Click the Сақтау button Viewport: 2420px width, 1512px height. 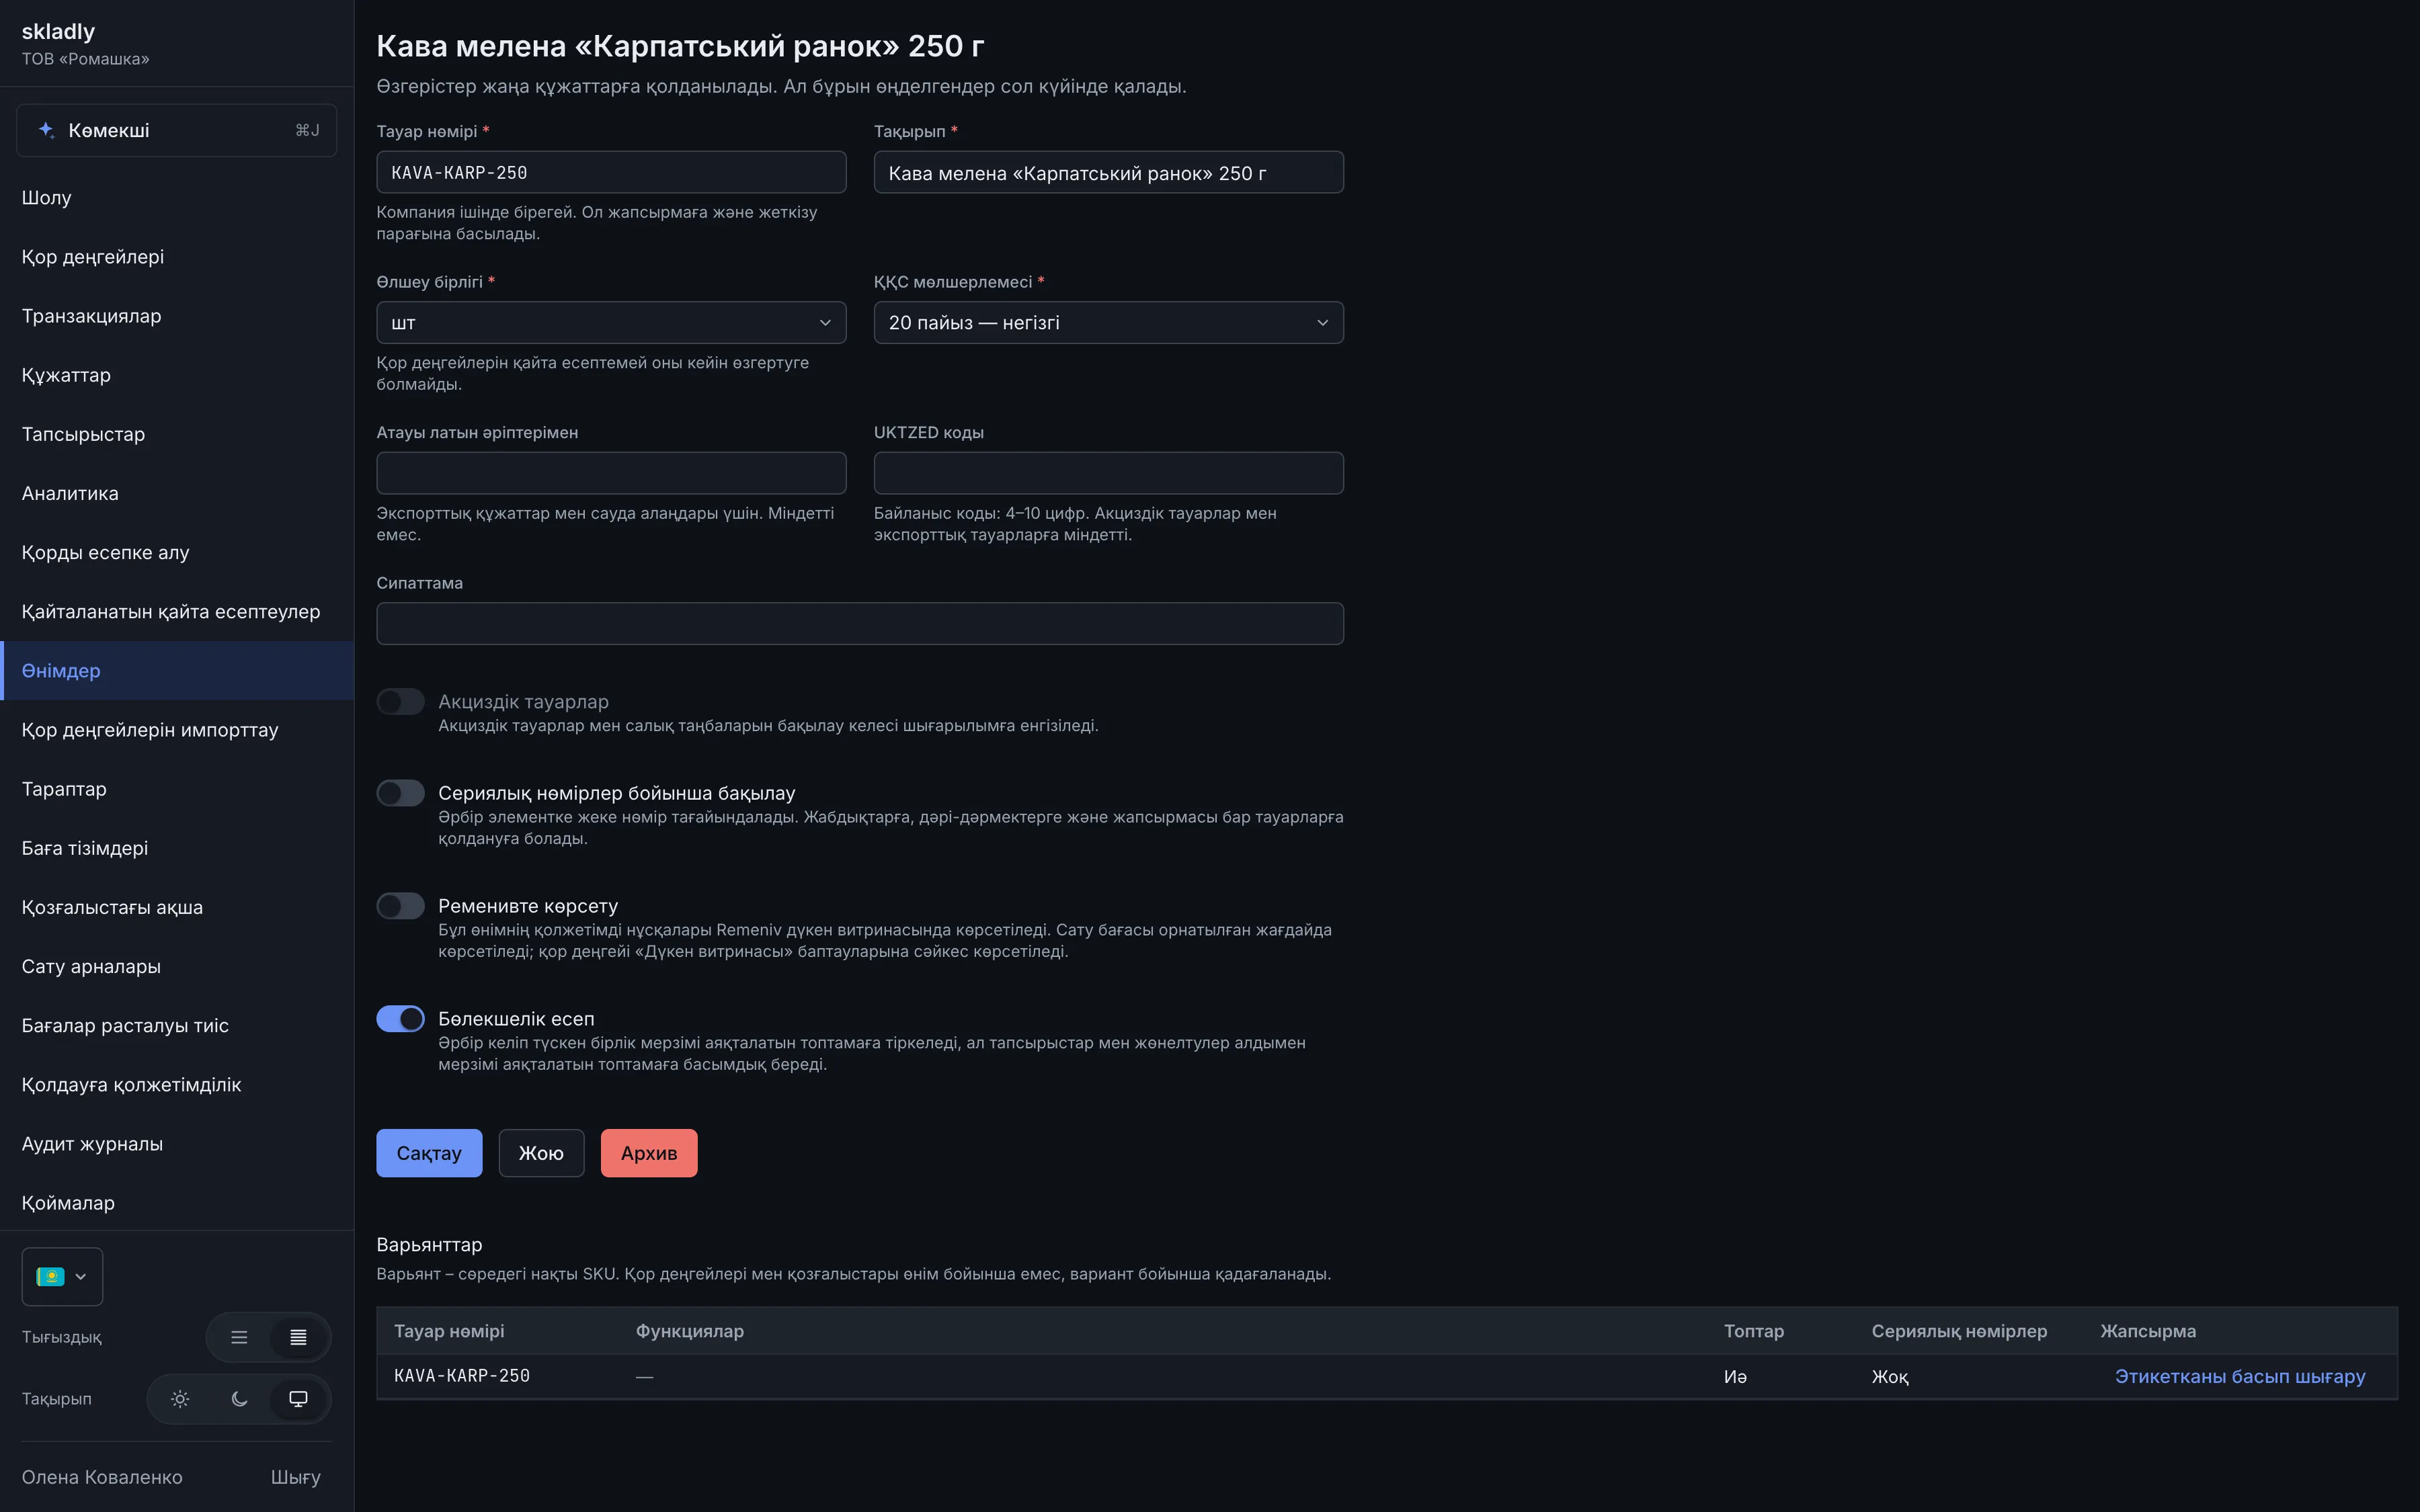coord(429,1153)
